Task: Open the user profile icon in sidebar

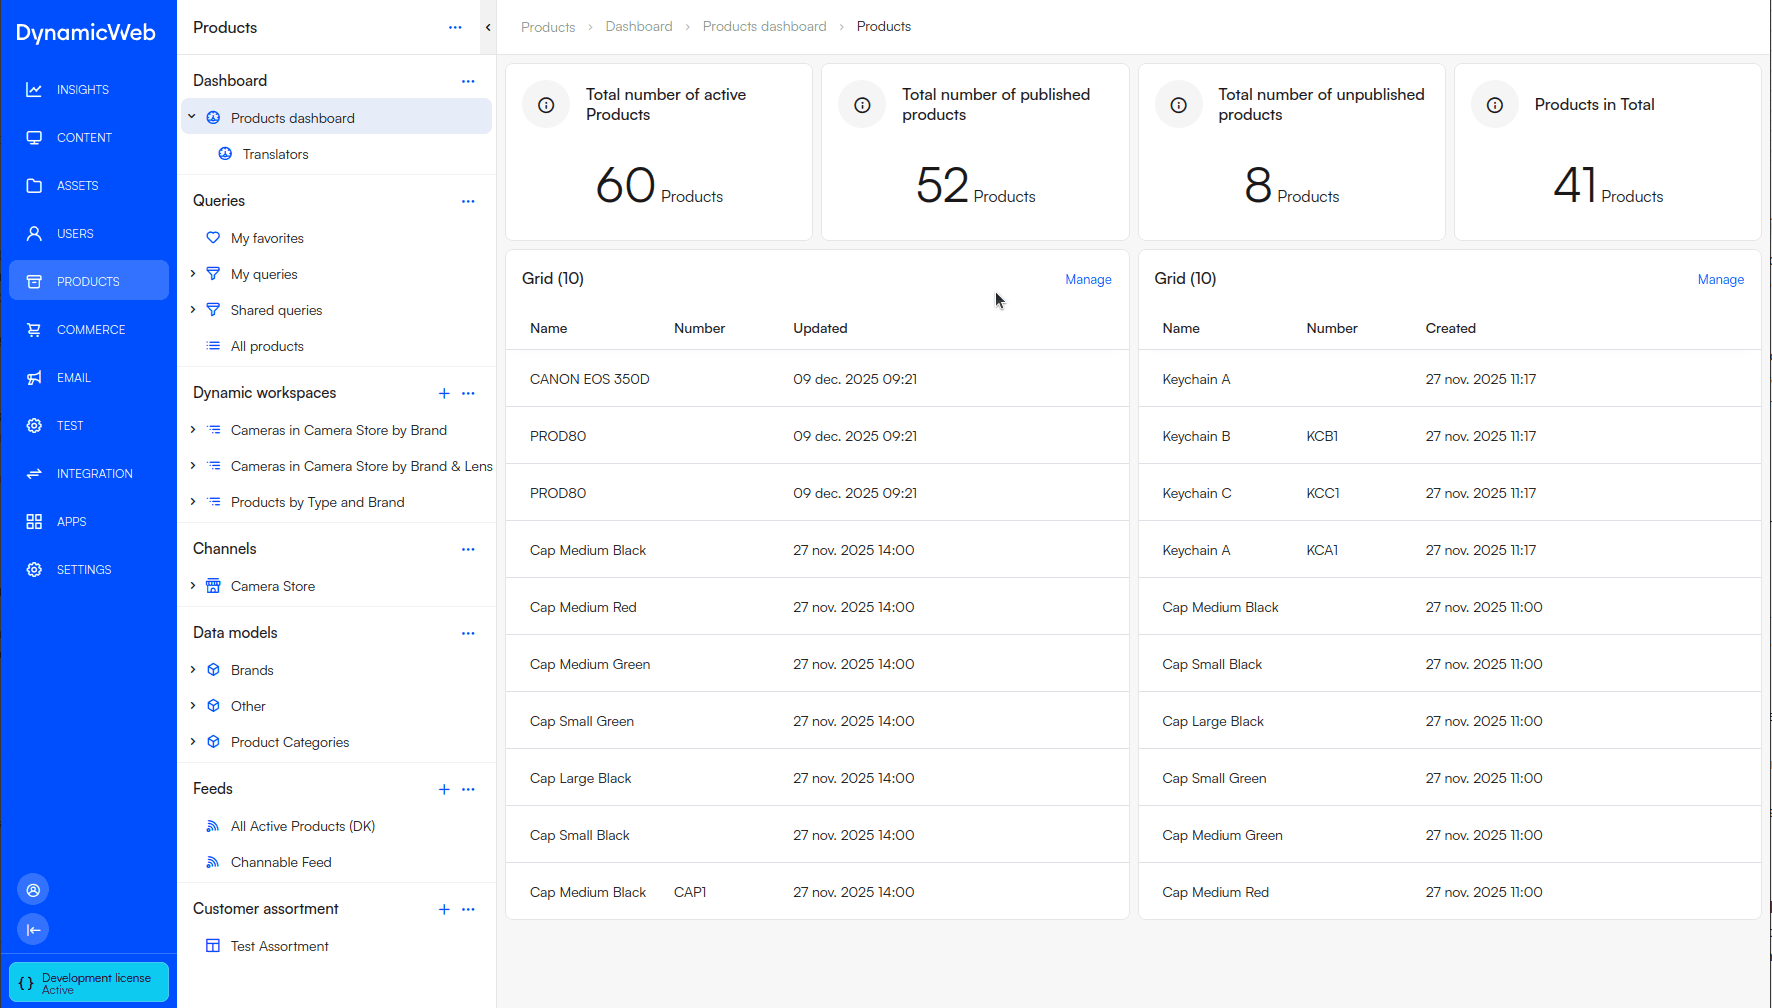Action: click(x=33, y=890)
